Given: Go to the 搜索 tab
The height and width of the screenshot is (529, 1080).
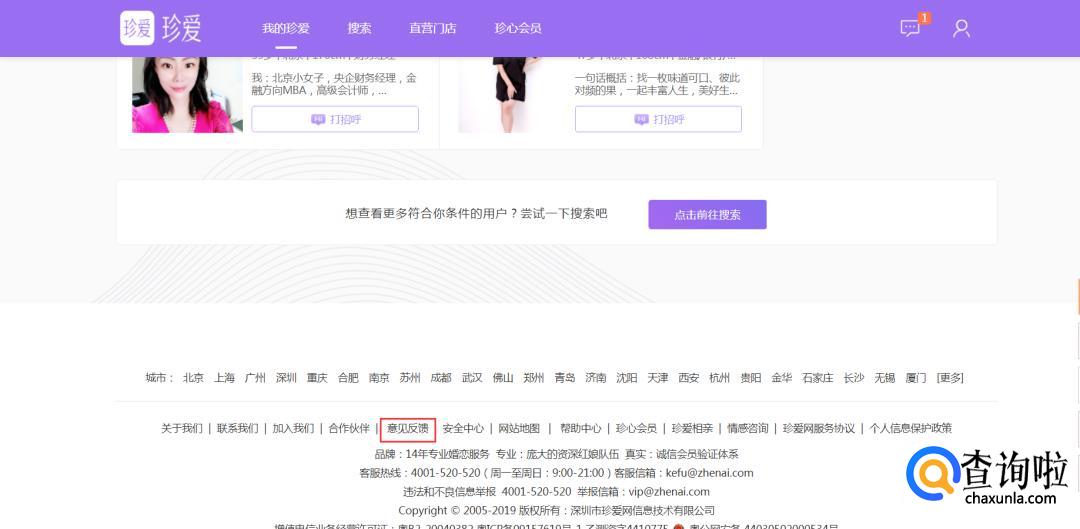Looking at the screenshot, I should click(360, 28).
